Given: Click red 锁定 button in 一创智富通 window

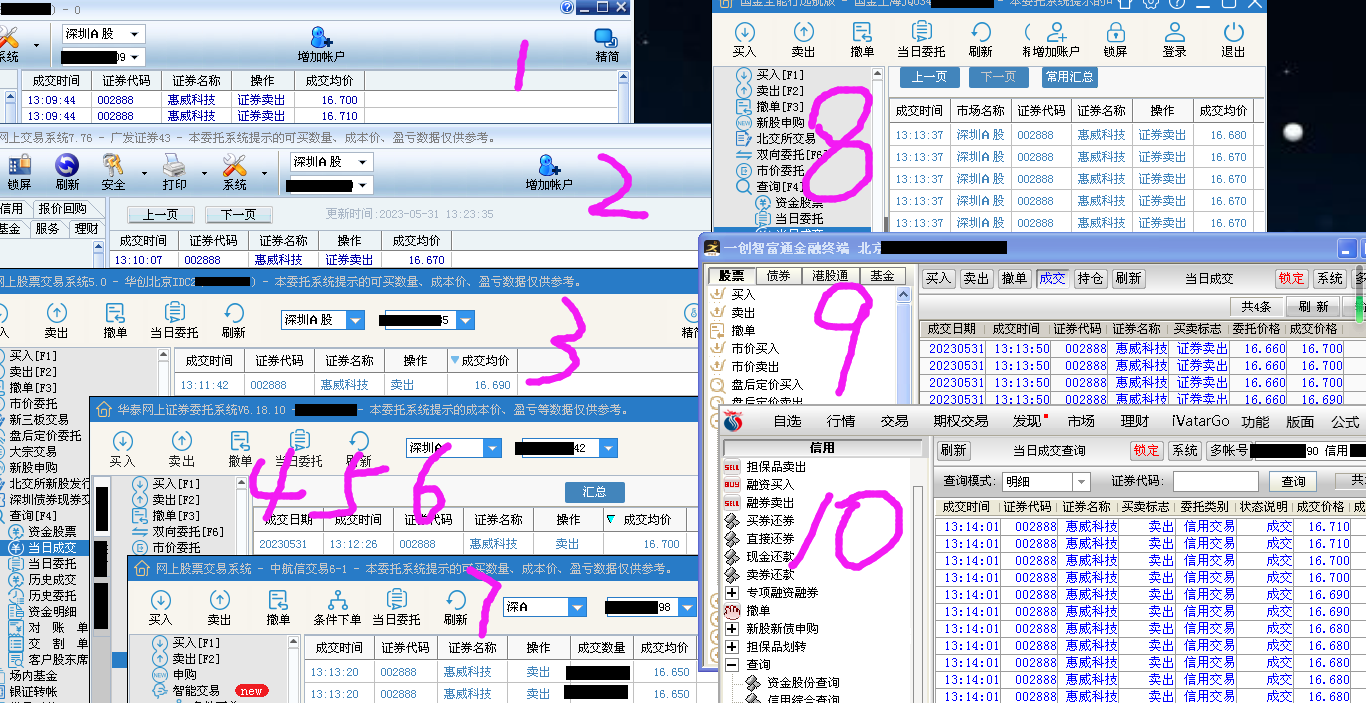Looking at the screenshot, I should [1291, 279].
